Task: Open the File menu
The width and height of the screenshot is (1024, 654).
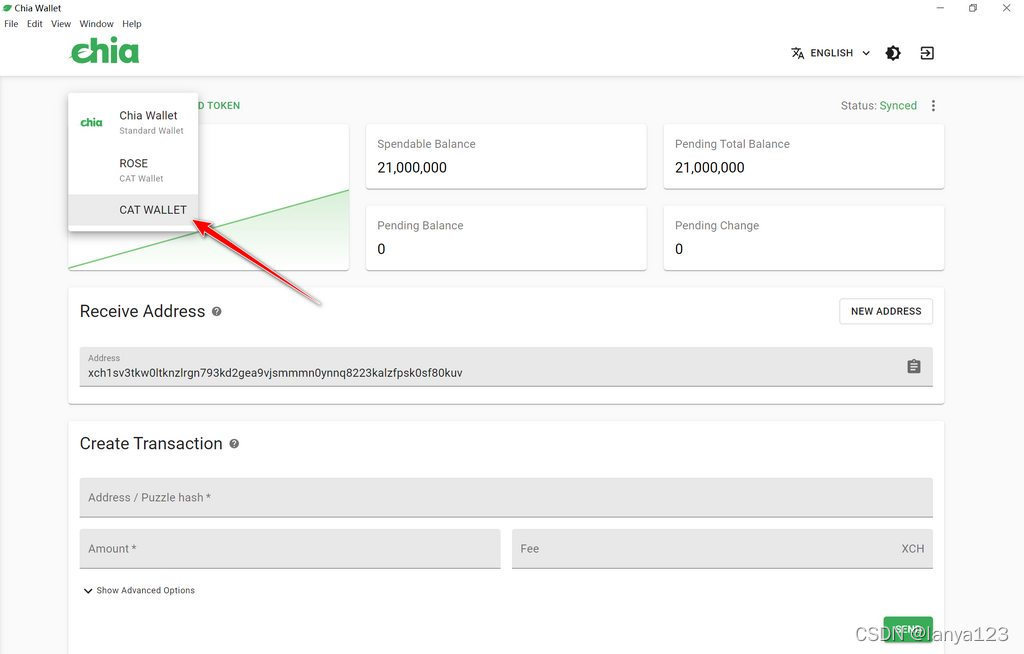Action: (x=11, y=24)
